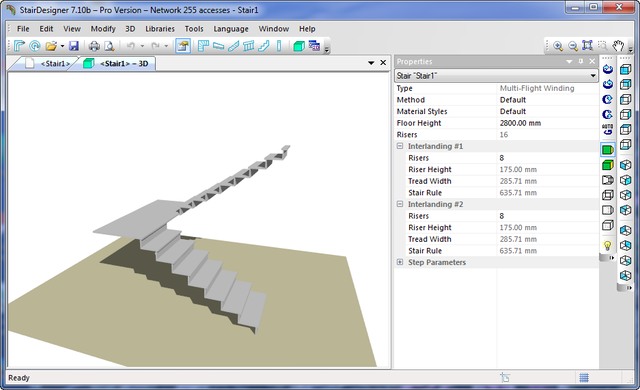Image resolution: width=640 pixels, height=390 pixels.
Task: Open the undo history dropdown arrow
Action: (142, 46)
